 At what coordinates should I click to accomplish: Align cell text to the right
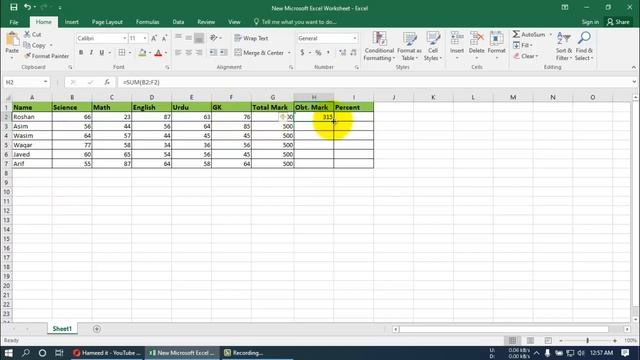[x=199, y=53]
